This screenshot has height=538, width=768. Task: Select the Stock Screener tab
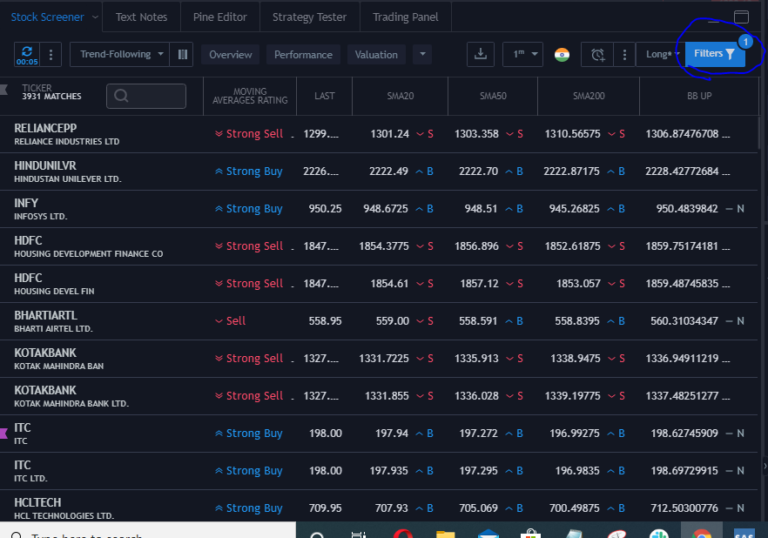coord(48,17)
